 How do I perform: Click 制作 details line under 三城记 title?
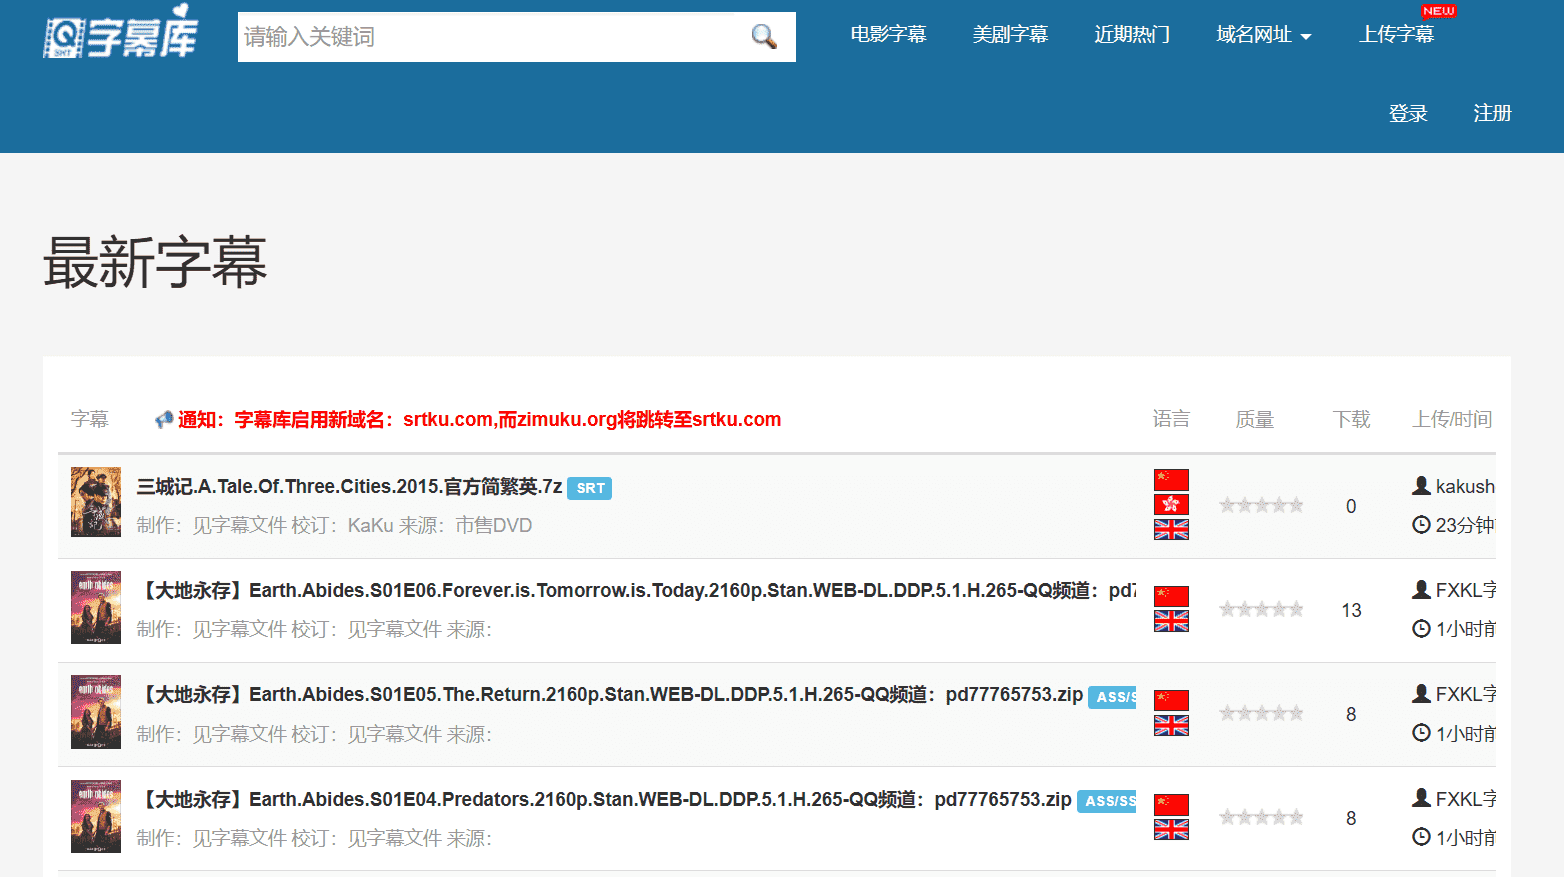click(x=334, y=525)
